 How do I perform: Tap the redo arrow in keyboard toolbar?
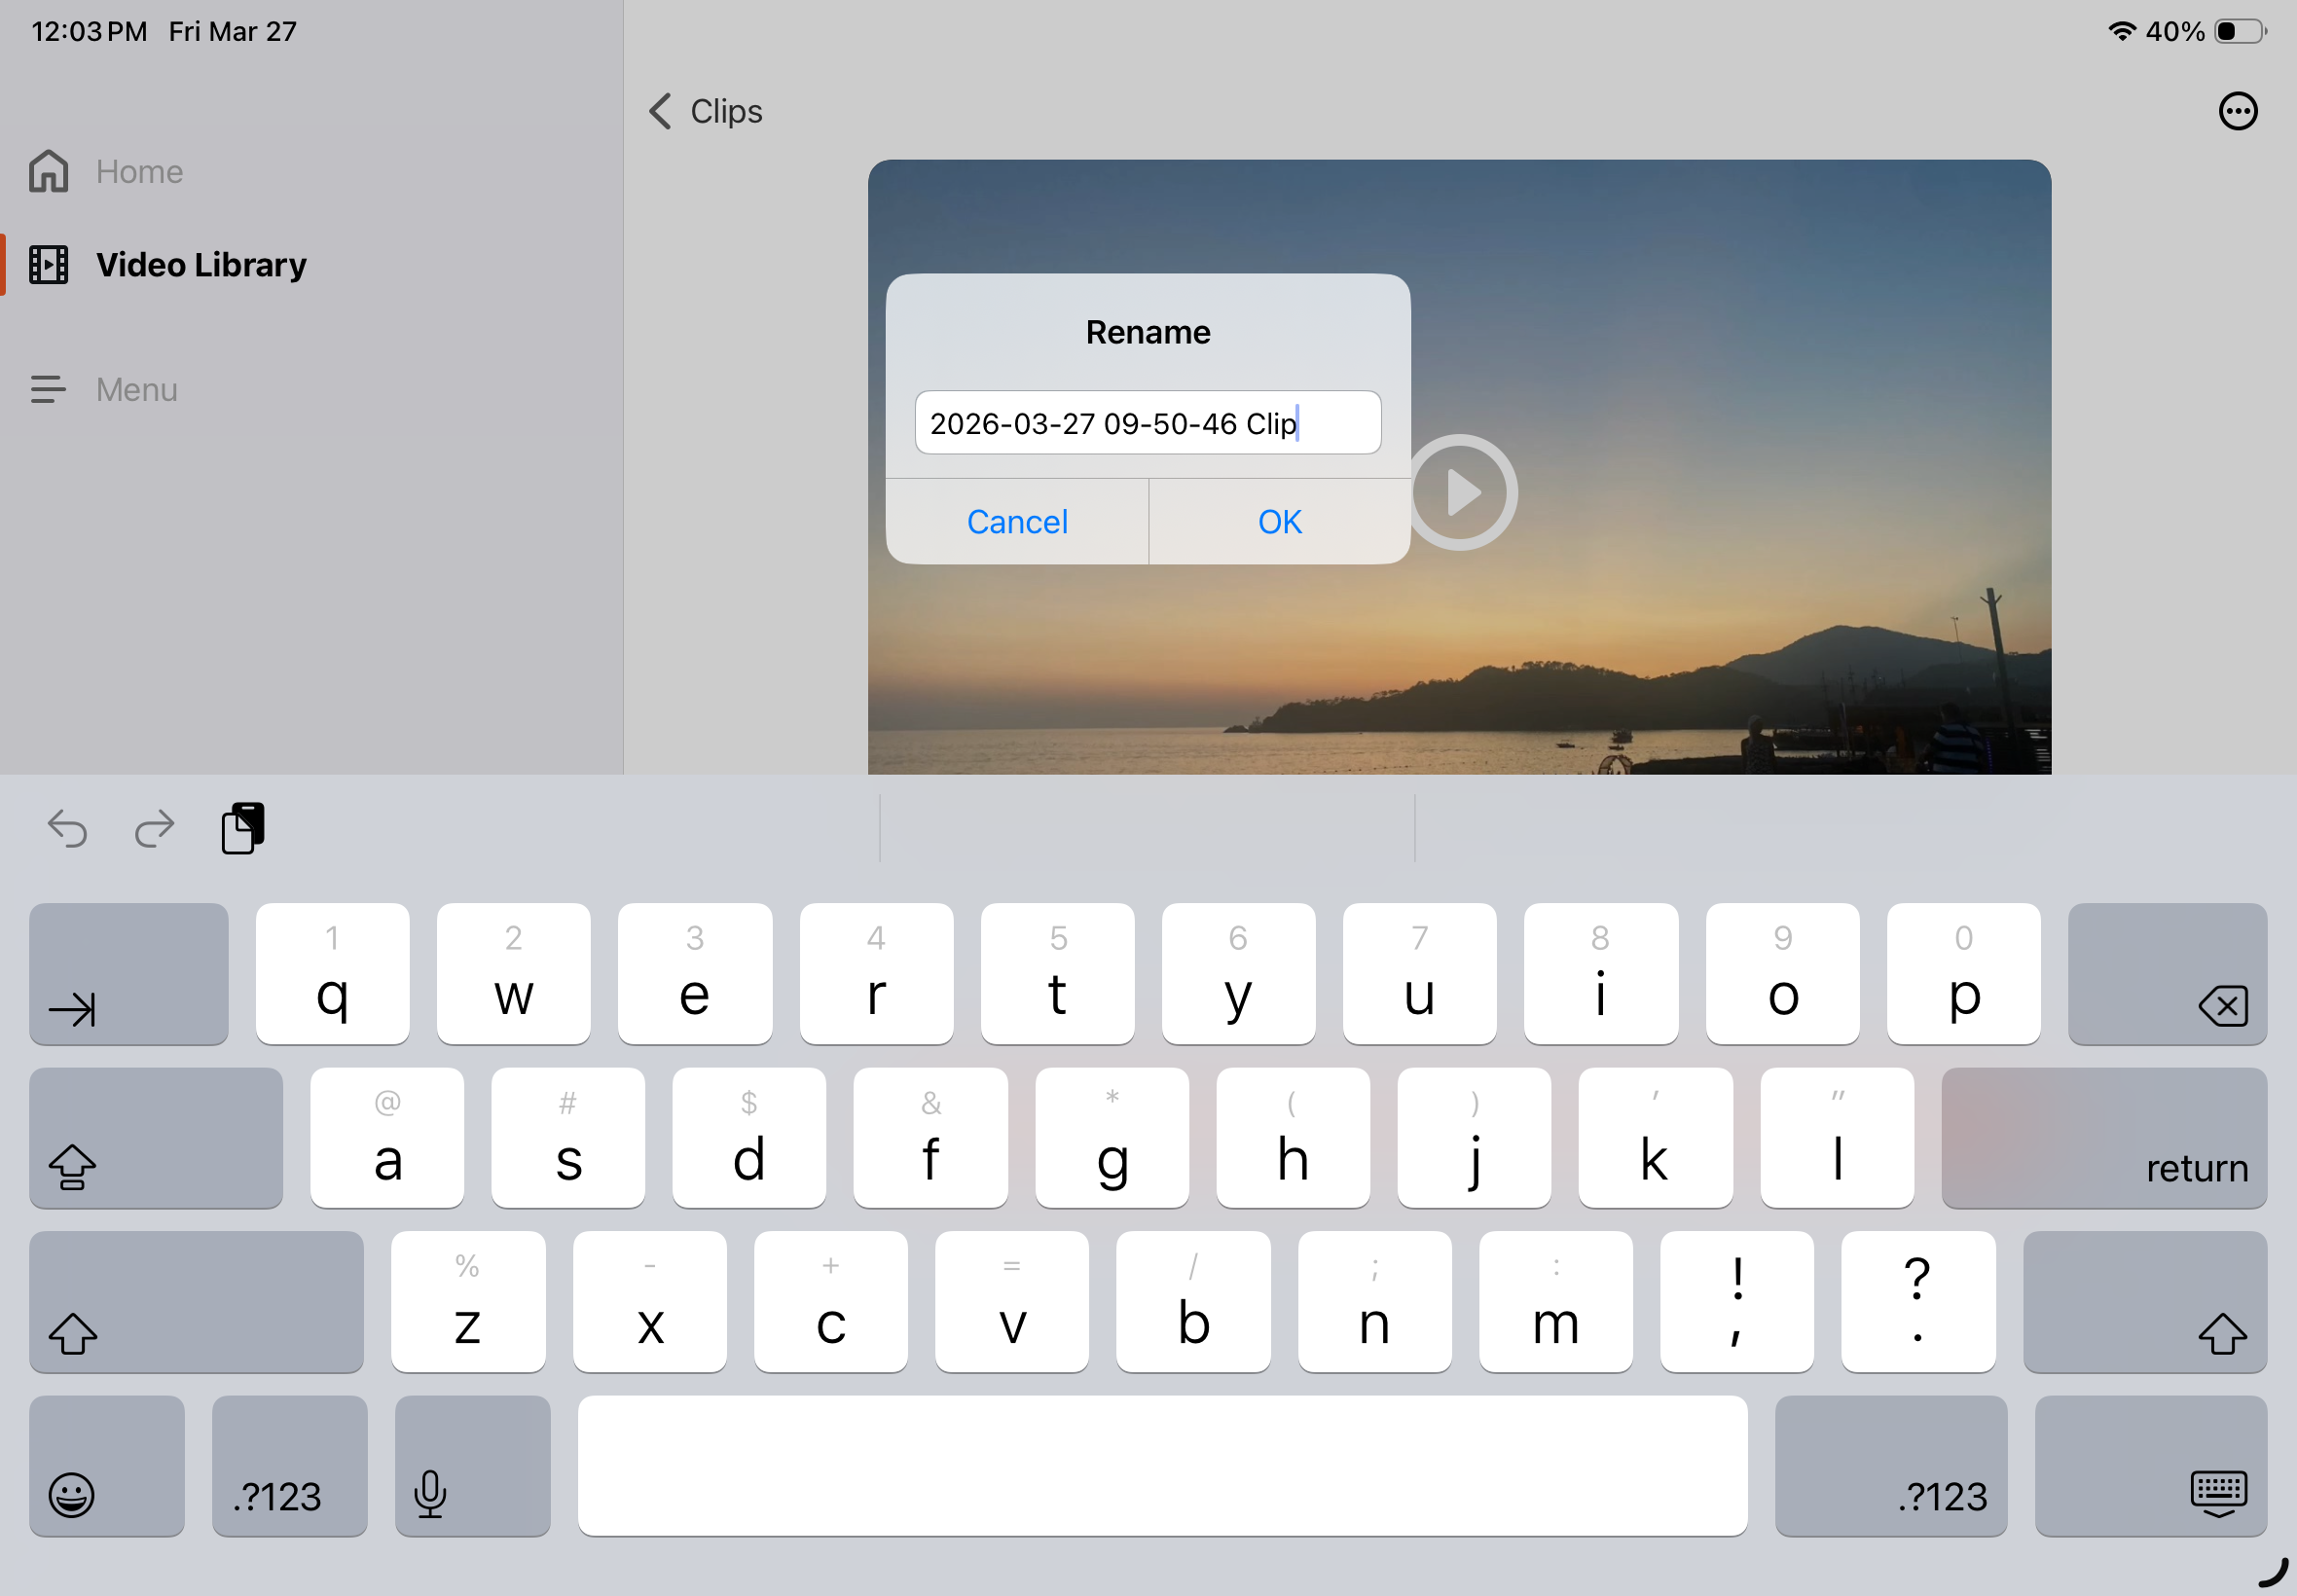point(154,828)
